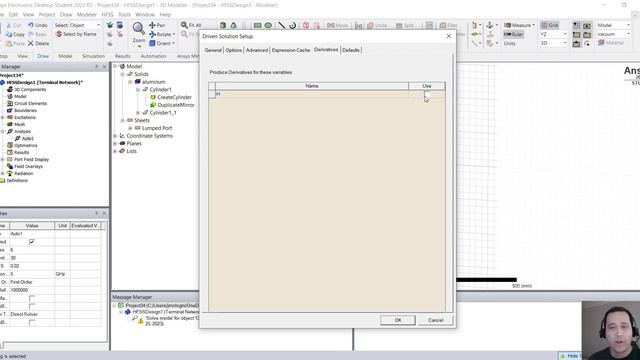640x360 pixels.
Task: Select Field Overlays in the project tree
Action: [28, 167]
